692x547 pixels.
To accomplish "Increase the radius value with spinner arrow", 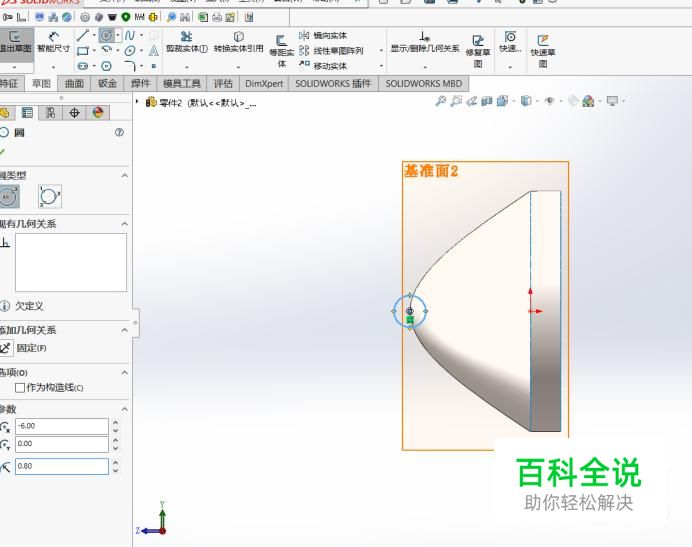I will pyautogui.click(x=116, y=462).
